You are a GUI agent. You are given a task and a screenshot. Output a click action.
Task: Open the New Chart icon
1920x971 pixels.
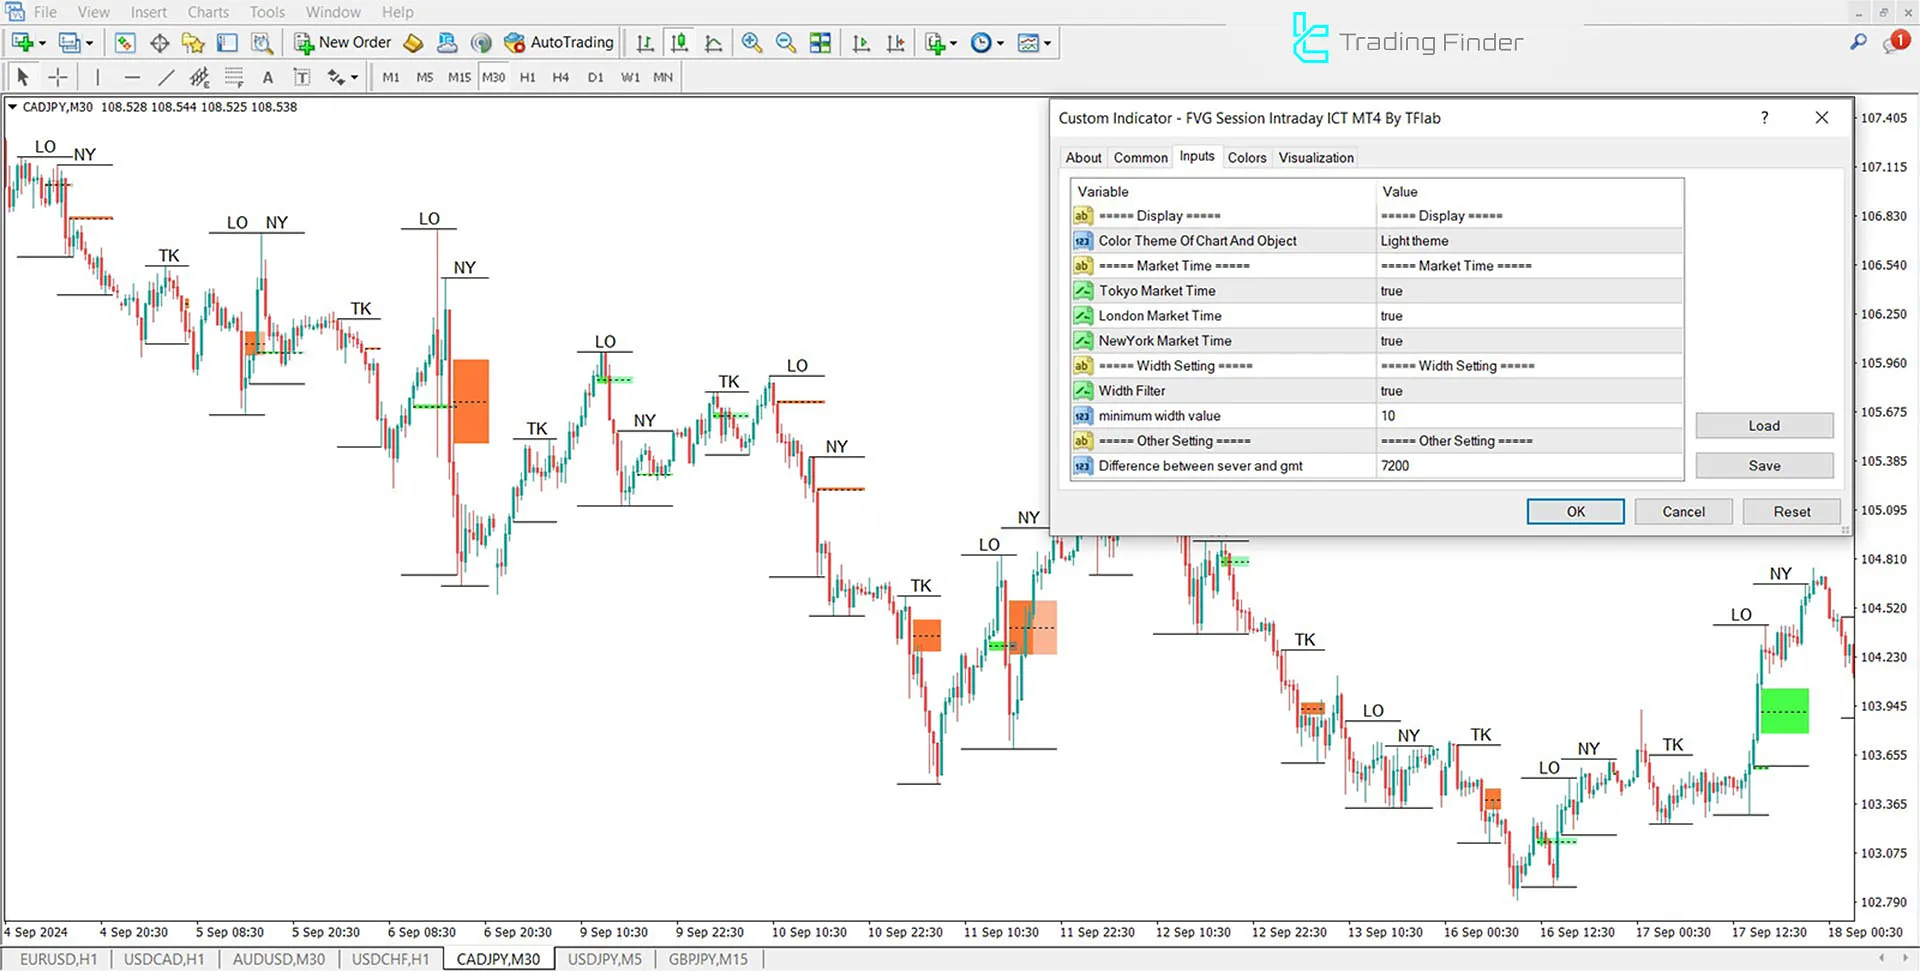[x=22, y=43]
